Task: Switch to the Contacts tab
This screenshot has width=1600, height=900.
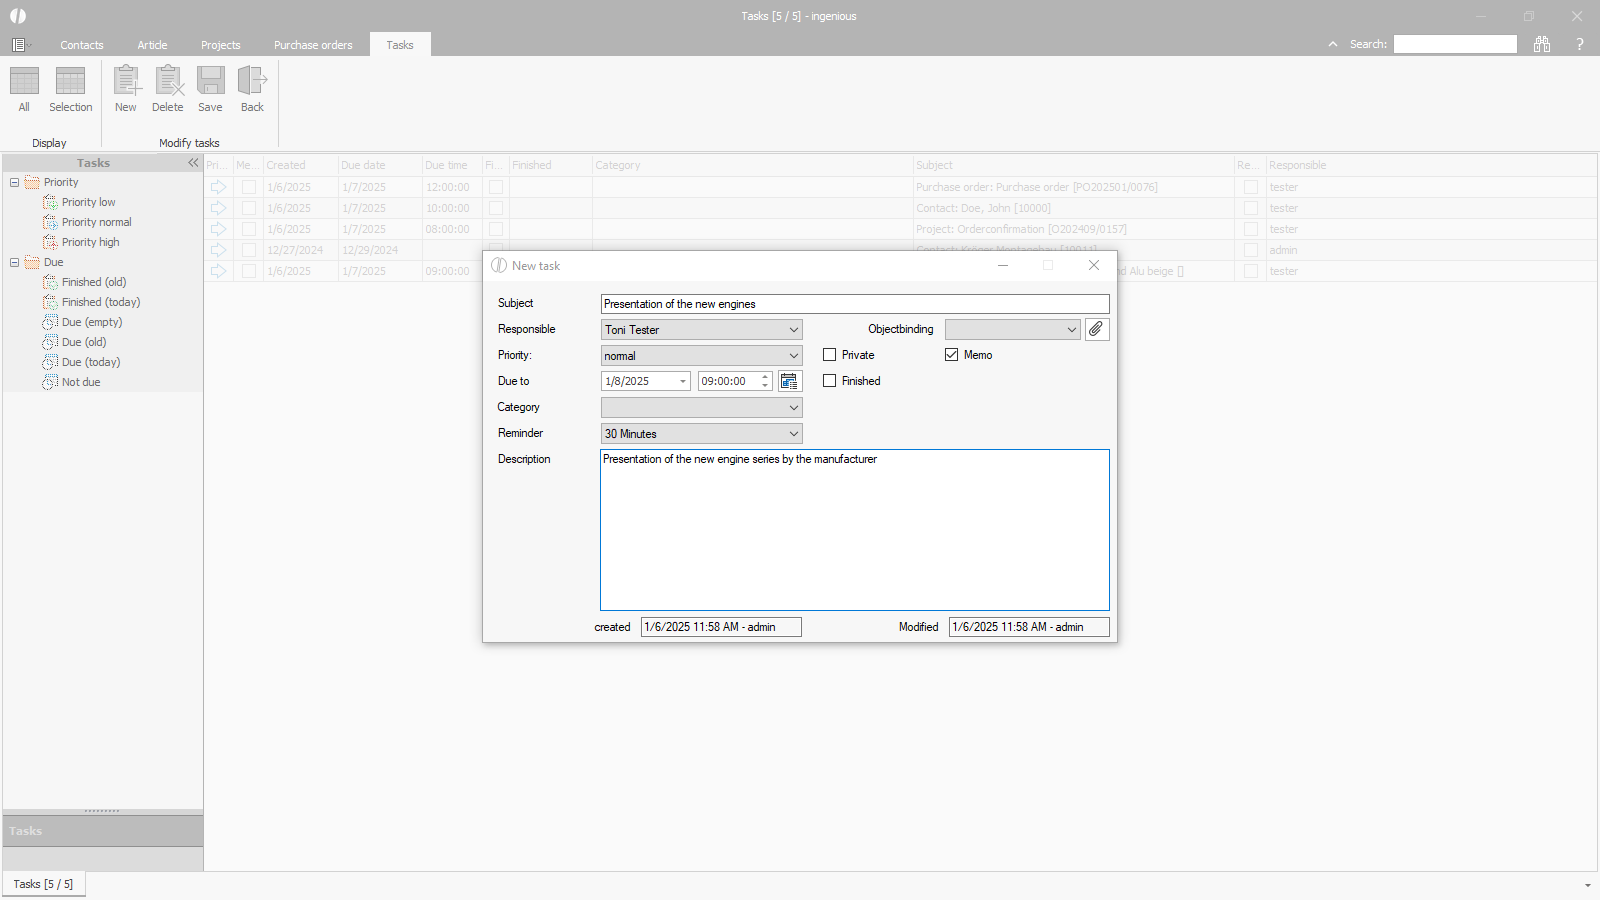Action: 81,45
